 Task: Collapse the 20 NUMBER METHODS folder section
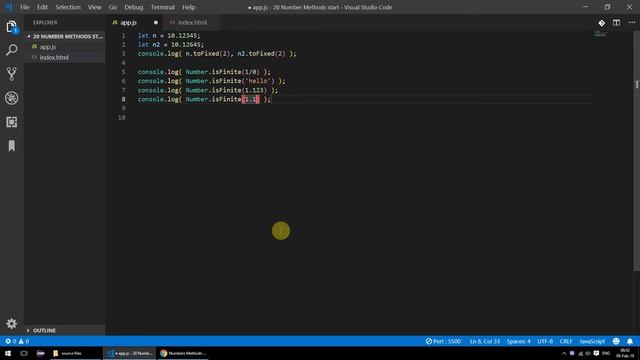coord(64,36)
